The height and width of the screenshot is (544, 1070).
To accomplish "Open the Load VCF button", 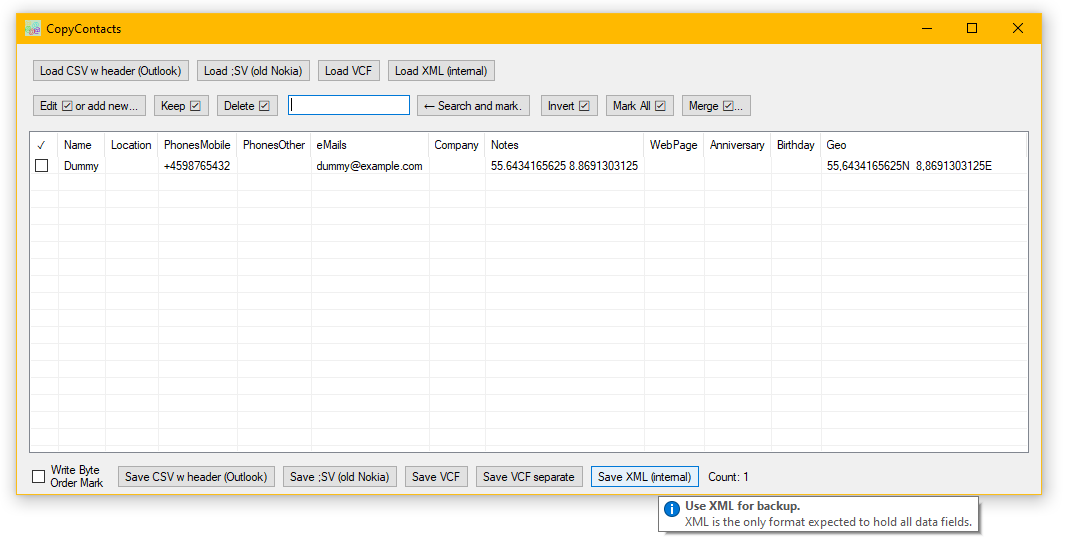I will click(349, 71).
